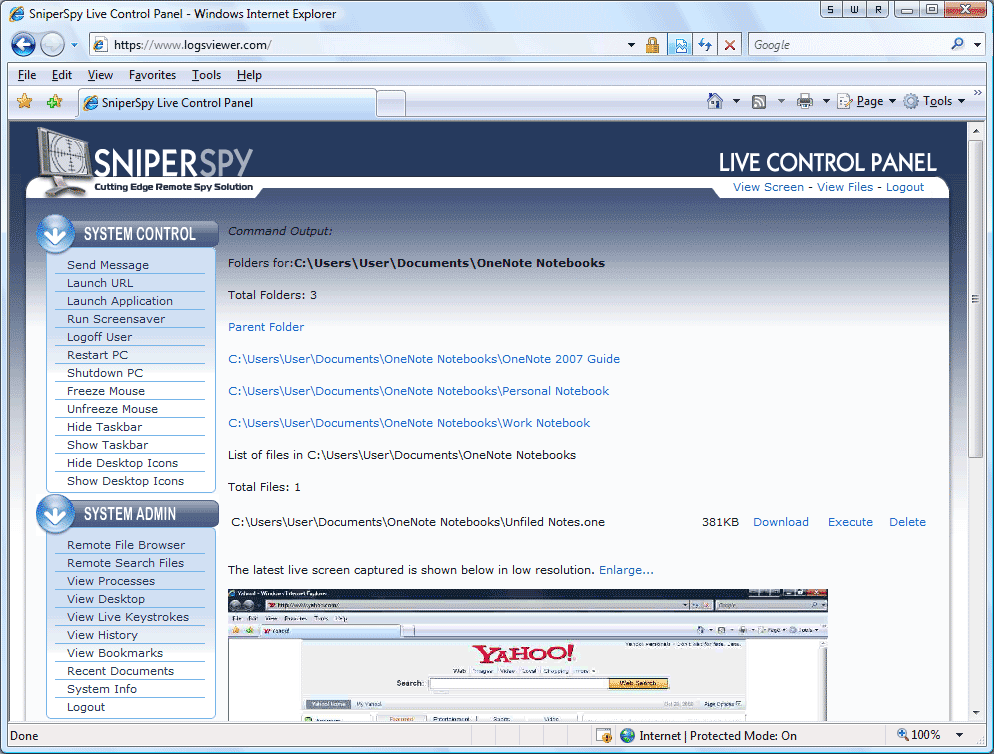Image resolution: width=994 pixels, height=754 pixels.
Task: Click the red Stop loading icon
Action: (x=730, y=45)
